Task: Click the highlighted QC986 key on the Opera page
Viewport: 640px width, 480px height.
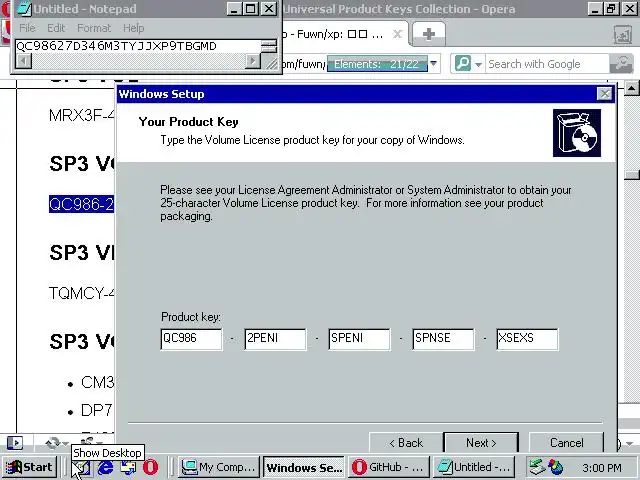Action: [x=81, y=204]
